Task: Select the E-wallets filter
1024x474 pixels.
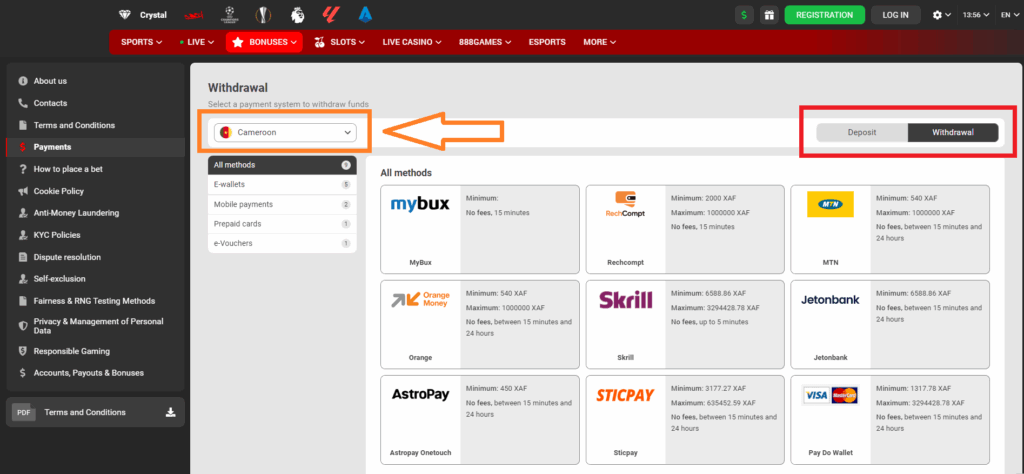Action: (x=282, y=185)
